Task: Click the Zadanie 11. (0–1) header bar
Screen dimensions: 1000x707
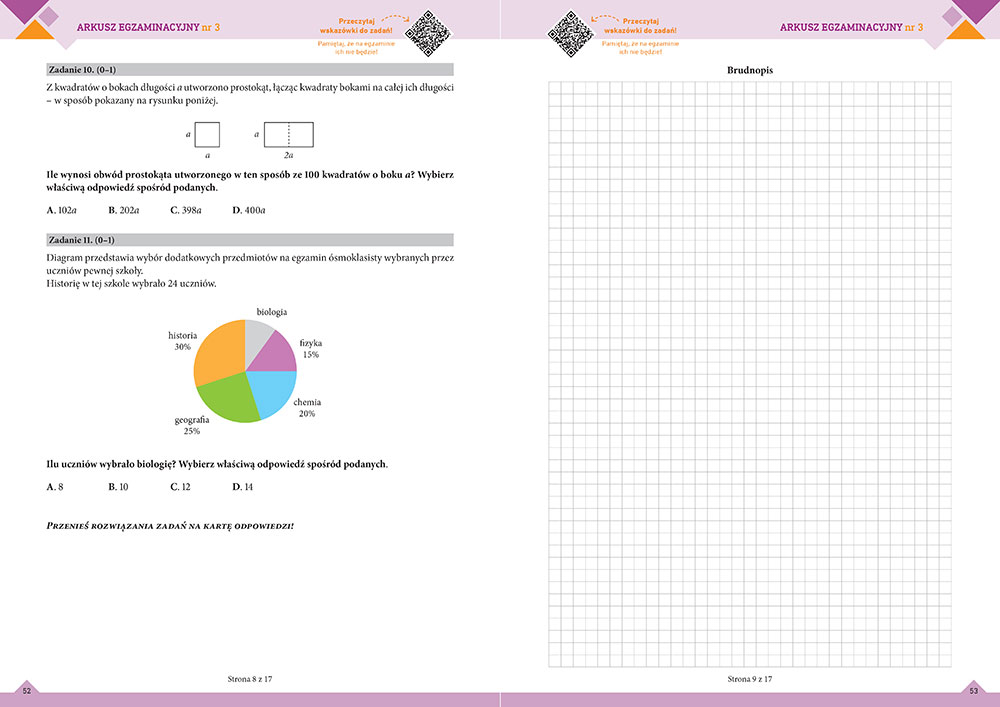Action: (x=250, y=240)
